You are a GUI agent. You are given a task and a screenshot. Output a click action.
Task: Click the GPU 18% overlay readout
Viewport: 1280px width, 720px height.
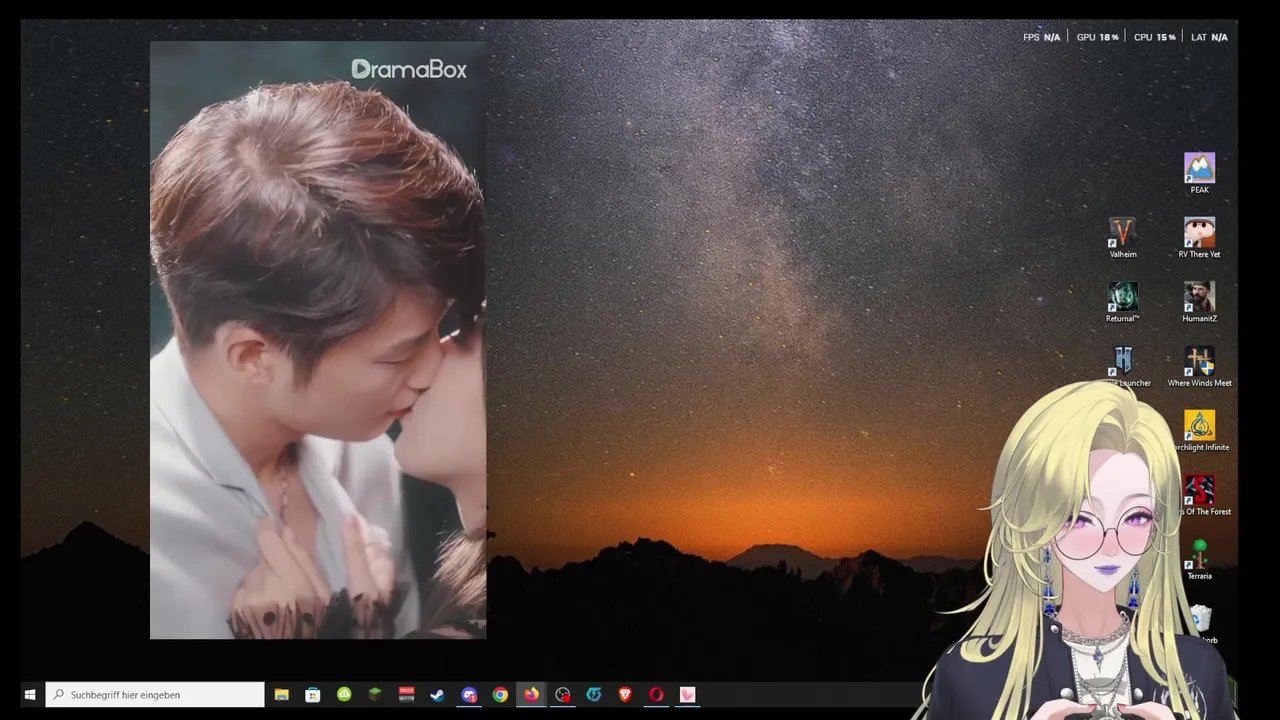click(x=1097, y=37)
